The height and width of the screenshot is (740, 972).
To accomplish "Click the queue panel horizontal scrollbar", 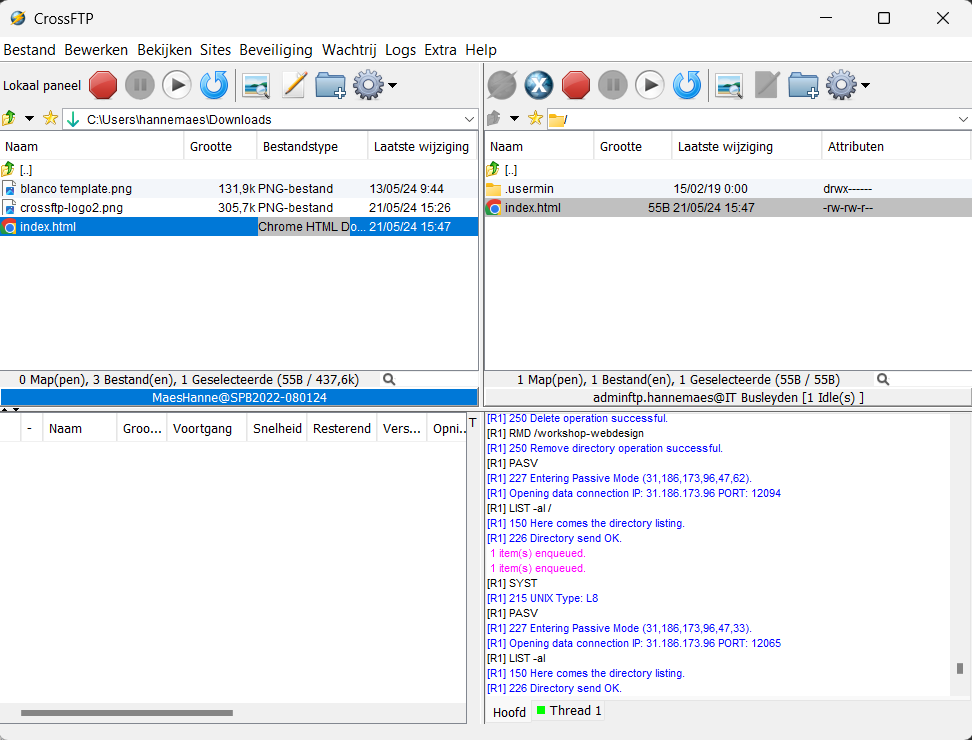I will [x=127, y=713].
